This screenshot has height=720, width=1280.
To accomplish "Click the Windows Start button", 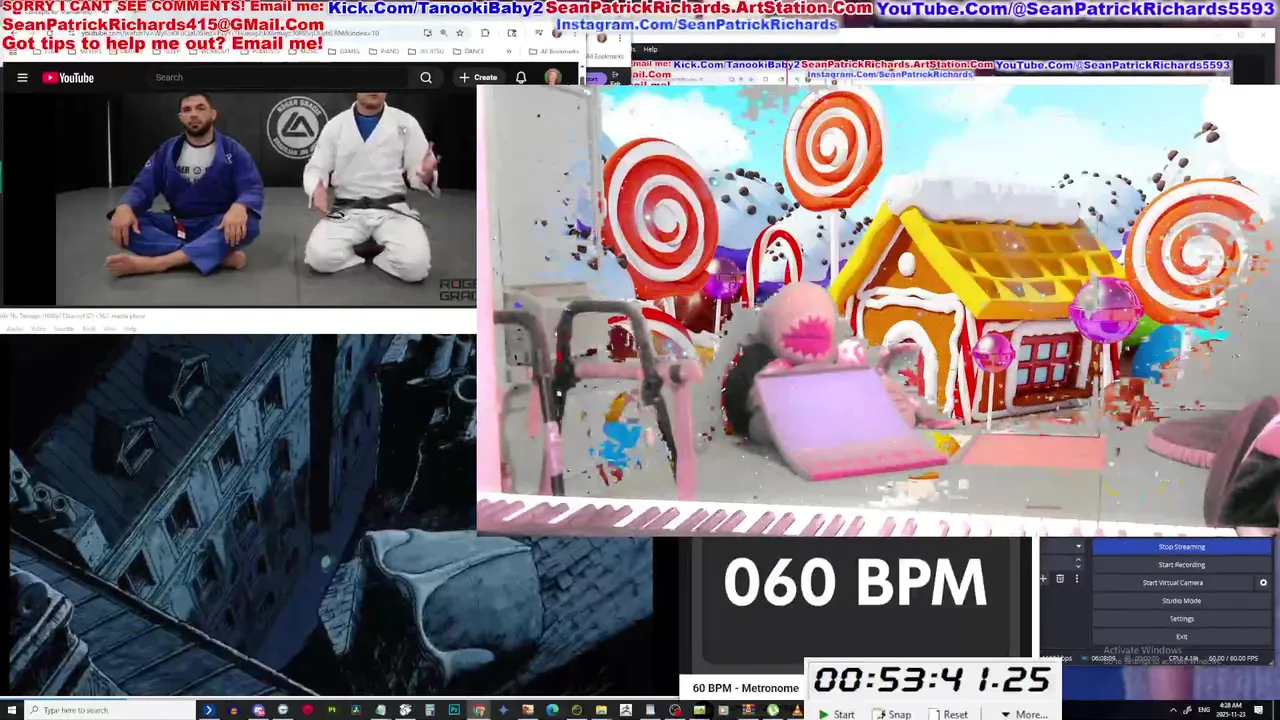I will (11, 710).
